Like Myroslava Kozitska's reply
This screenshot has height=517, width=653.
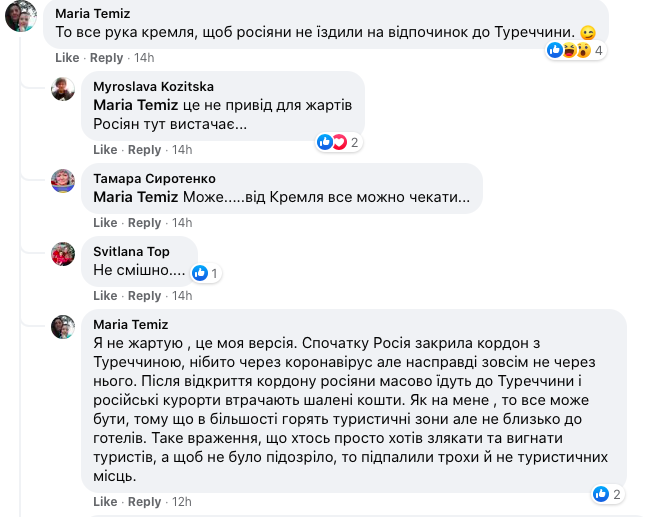click(105, 150)
